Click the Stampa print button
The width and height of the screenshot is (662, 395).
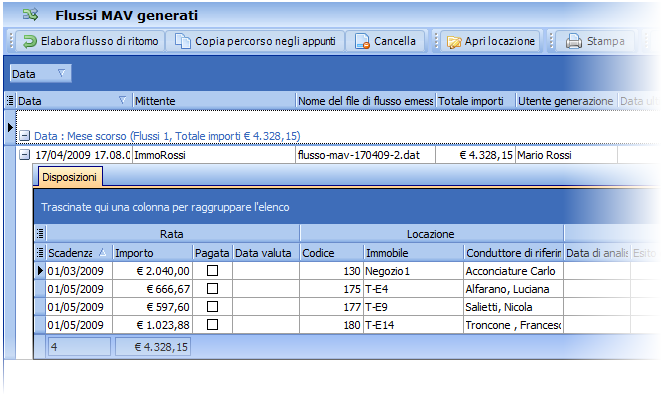pyautogui.click(x=595, y=41)
